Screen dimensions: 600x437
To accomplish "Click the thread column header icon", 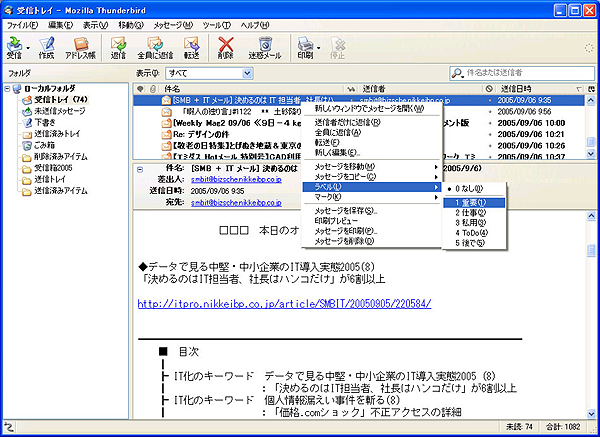I will pos(140,89).
